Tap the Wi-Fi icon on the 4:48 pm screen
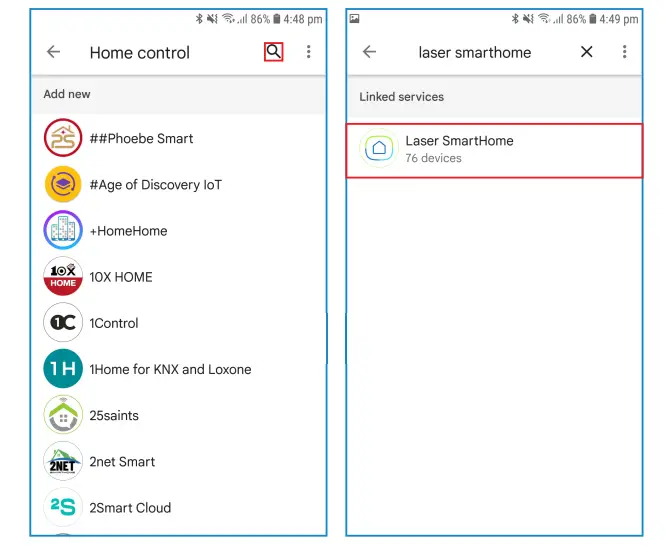Image resolution: width=665 pixels, height=559 pixels. point(229,19)
